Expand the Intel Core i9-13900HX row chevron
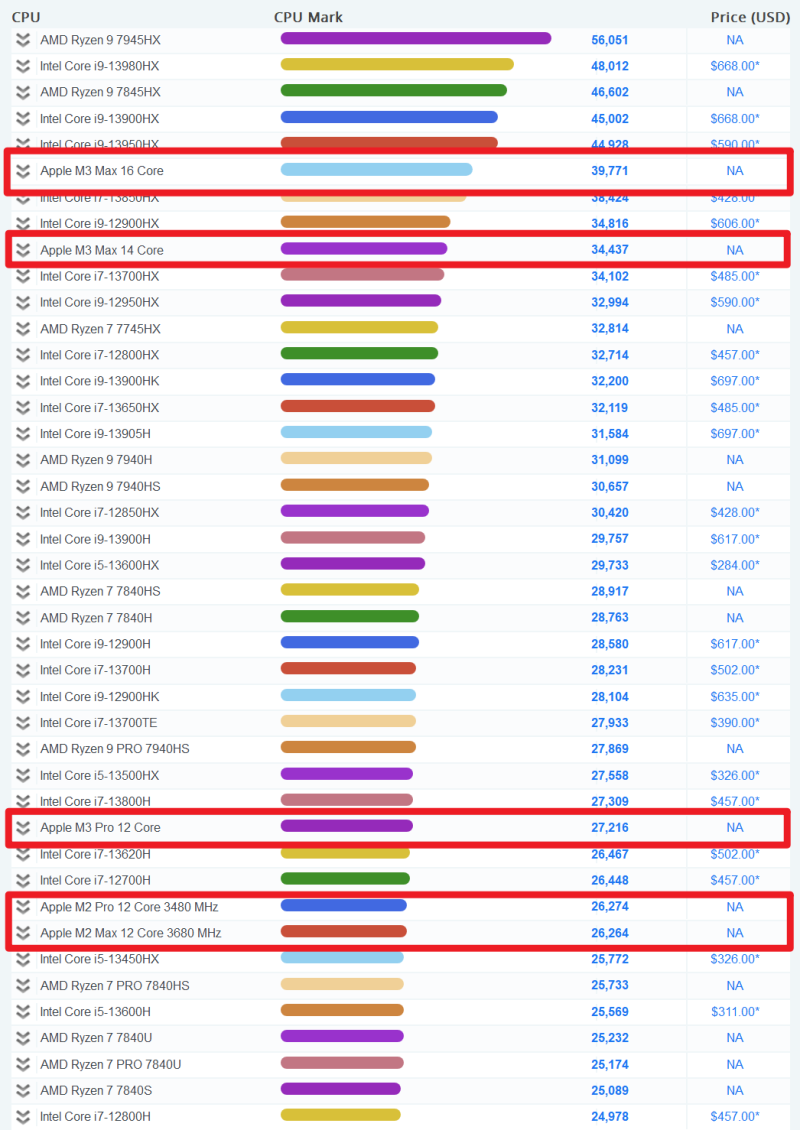 coord(23,119)
